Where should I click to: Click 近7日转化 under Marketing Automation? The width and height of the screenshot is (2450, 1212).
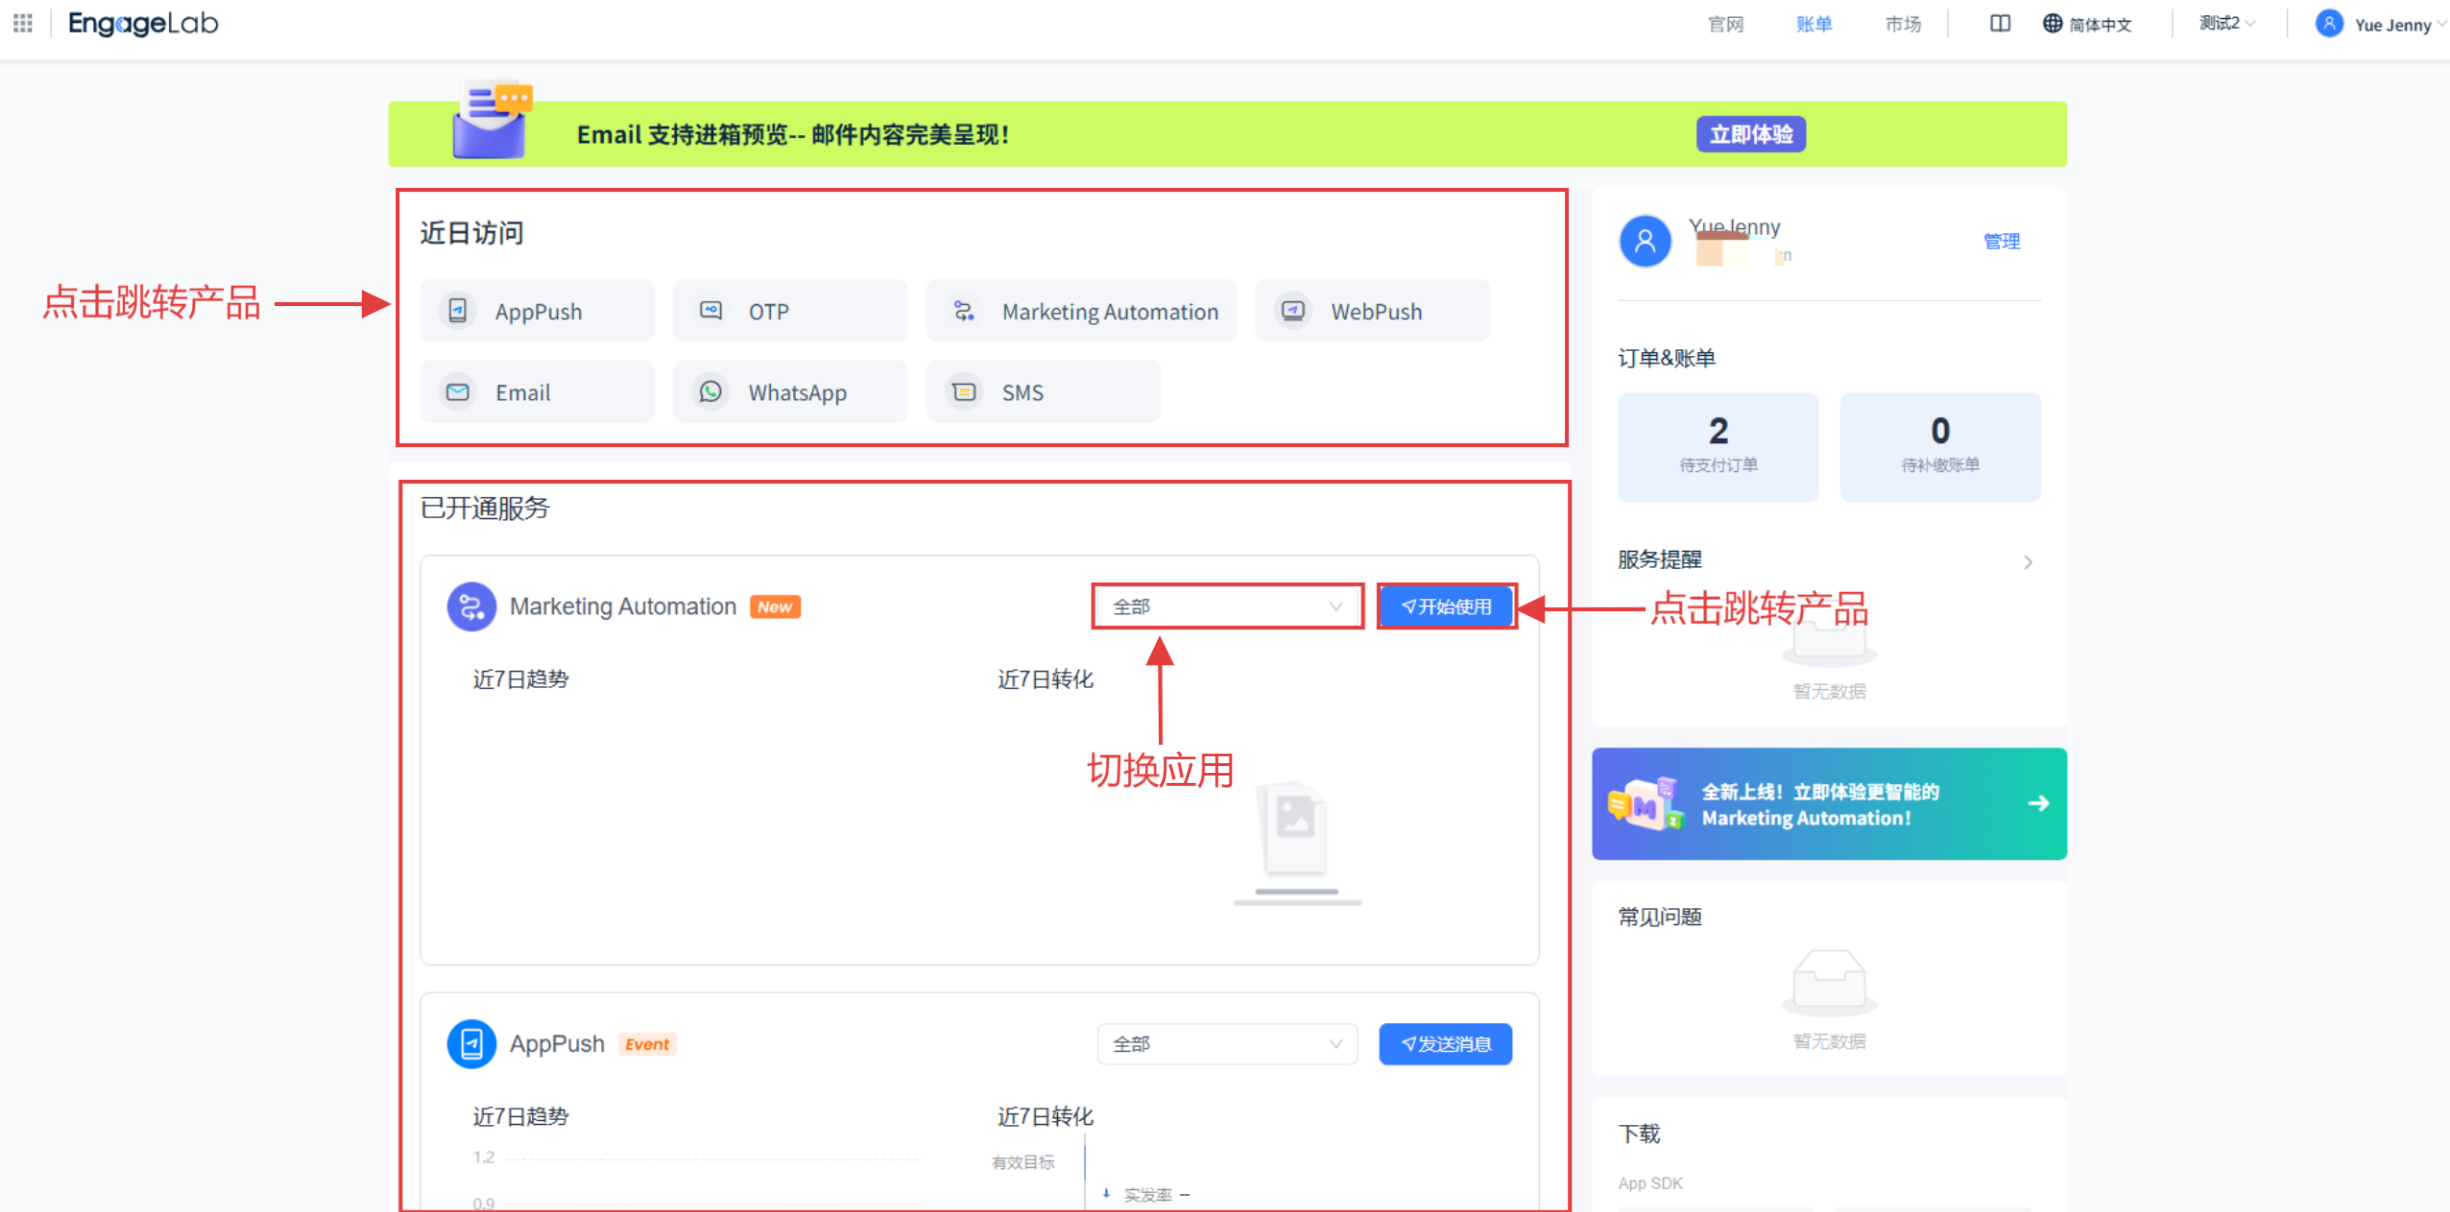point(1045,679)
